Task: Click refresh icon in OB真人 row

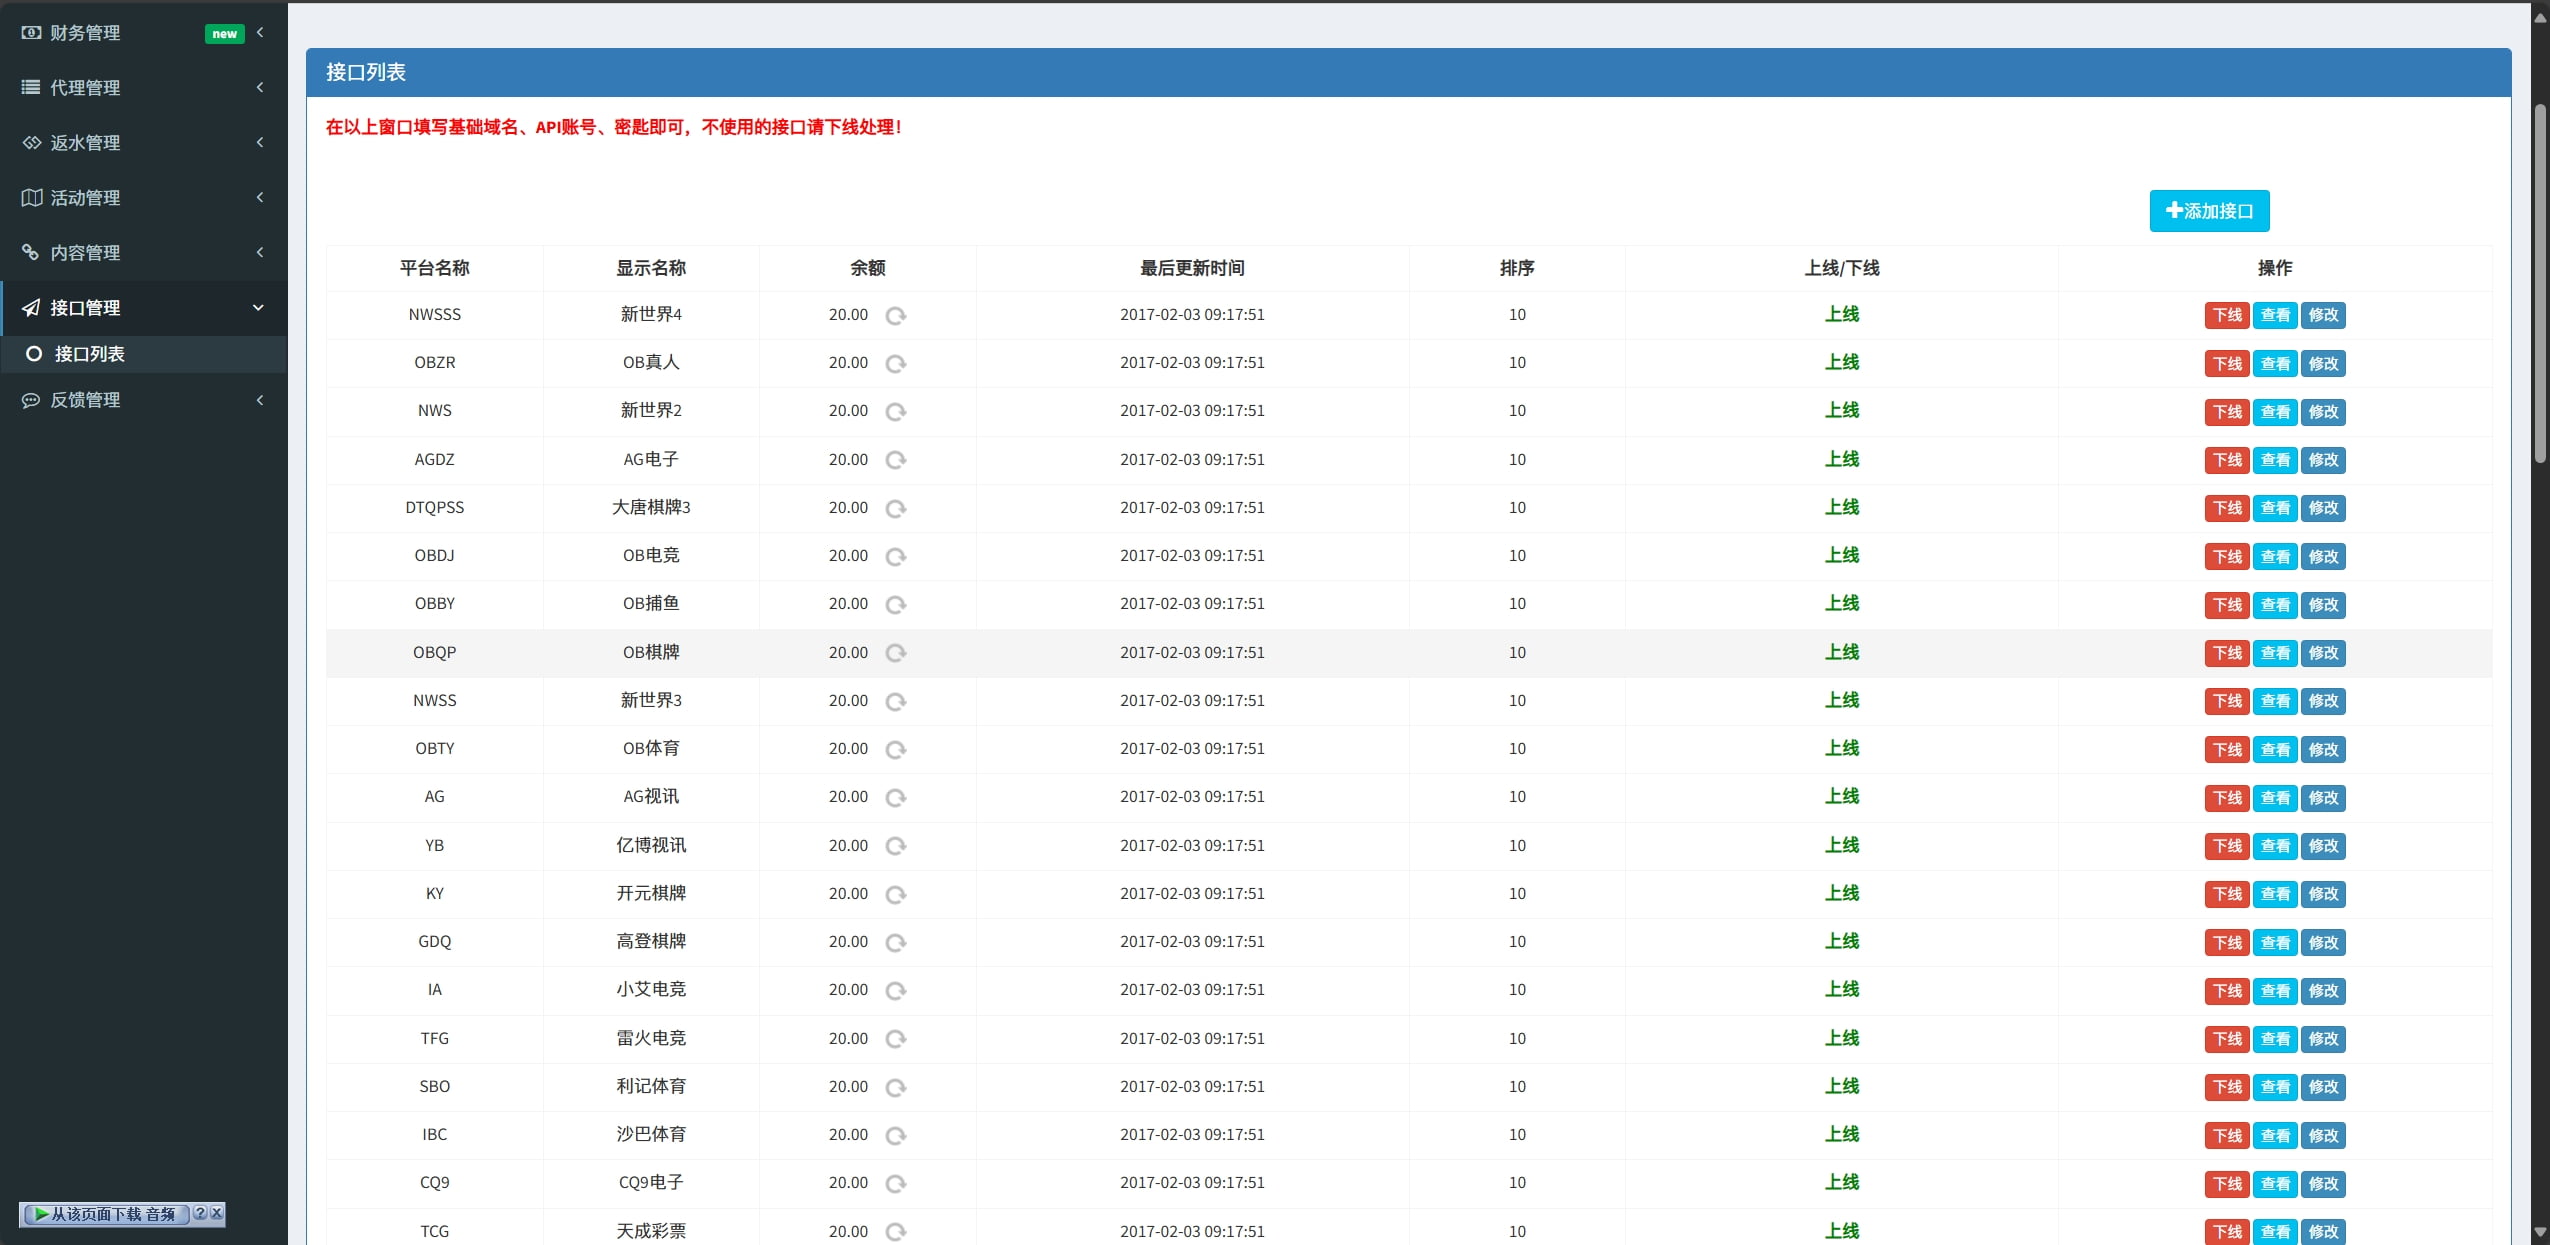Action: coord(895,364)
